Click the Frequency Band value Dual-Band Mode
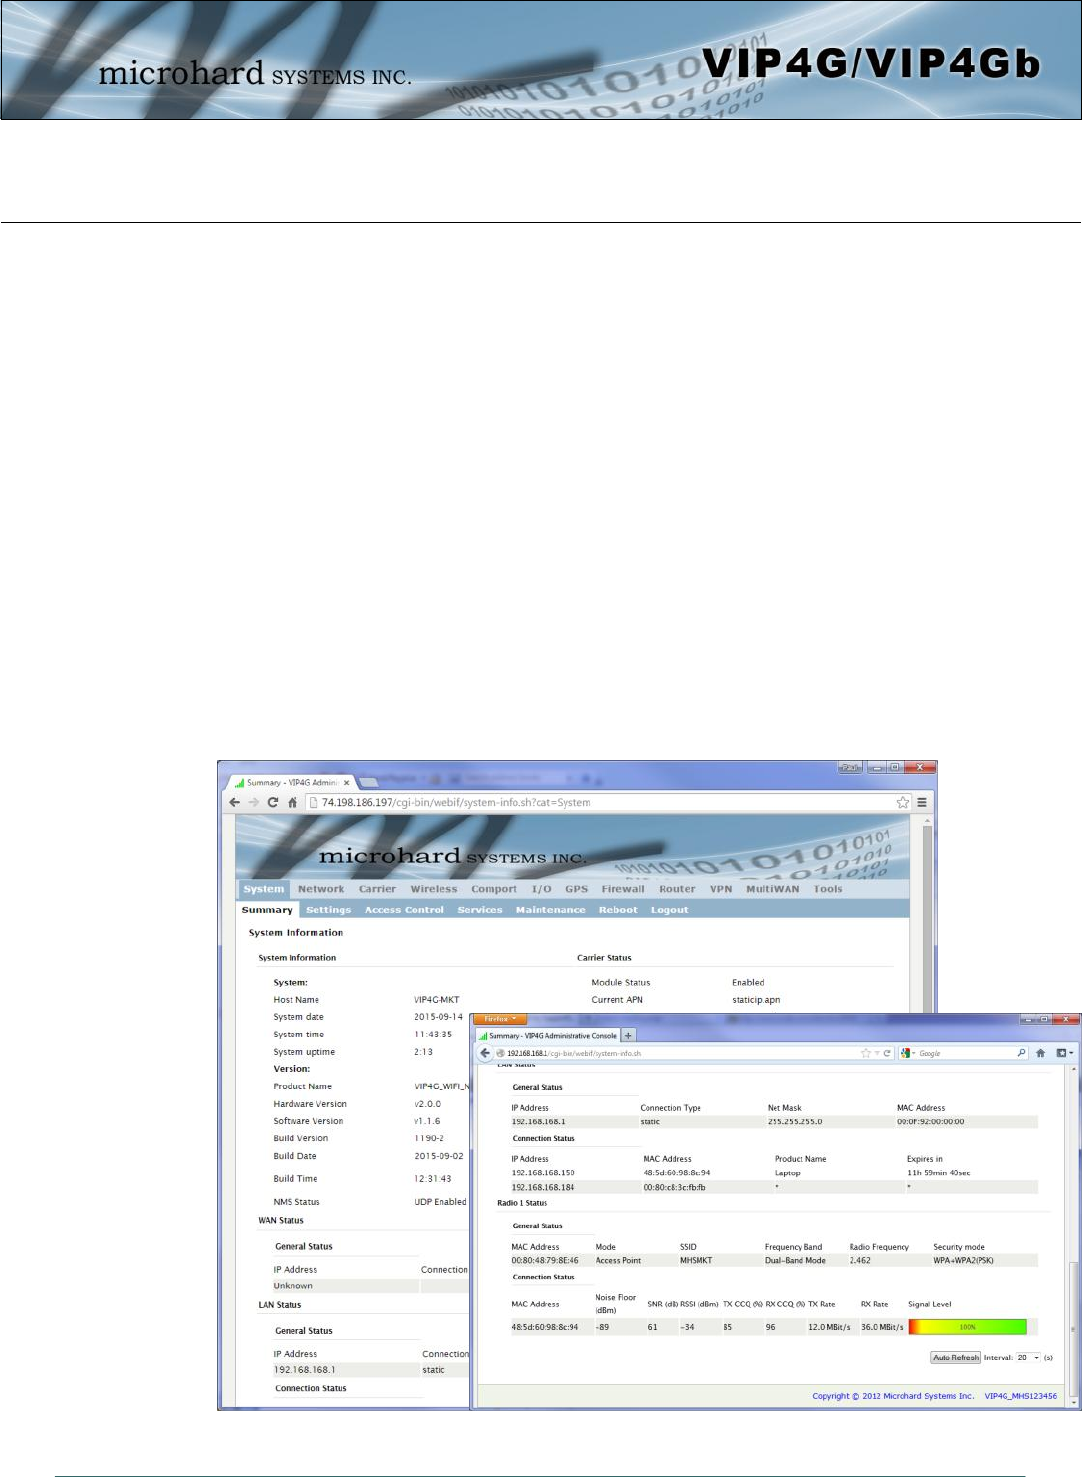The height and width of the screenshot is (1477, 1082). pyautogui.click(x=795, y=1261)
